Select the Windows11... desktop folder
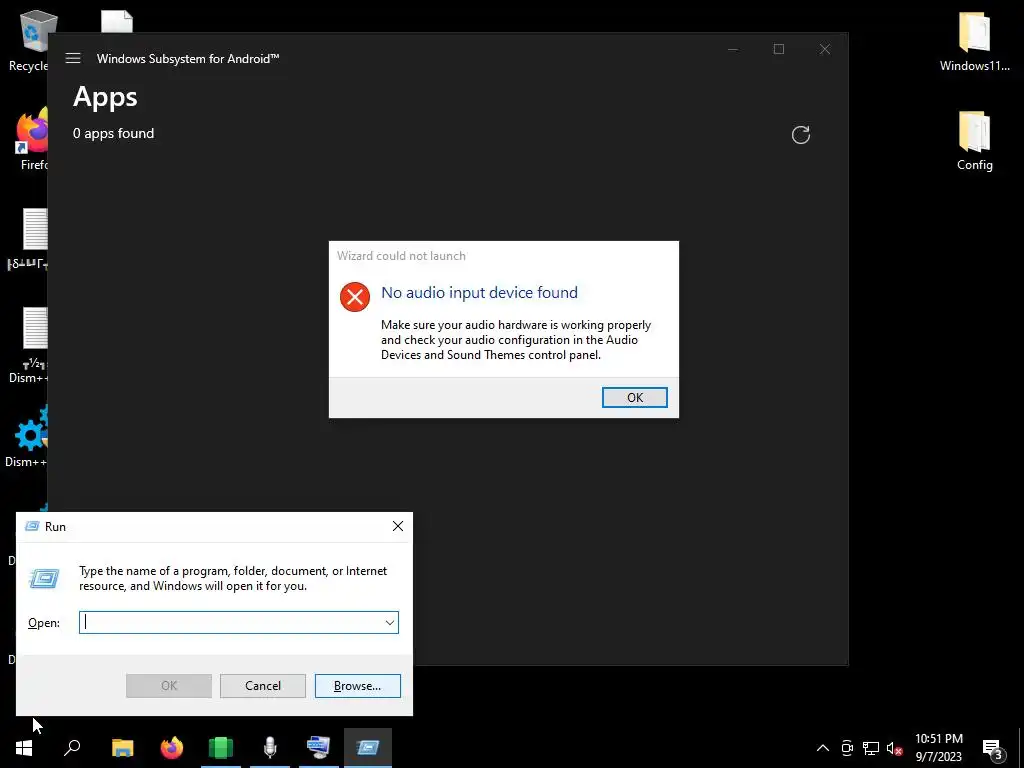 pos(974,42)
